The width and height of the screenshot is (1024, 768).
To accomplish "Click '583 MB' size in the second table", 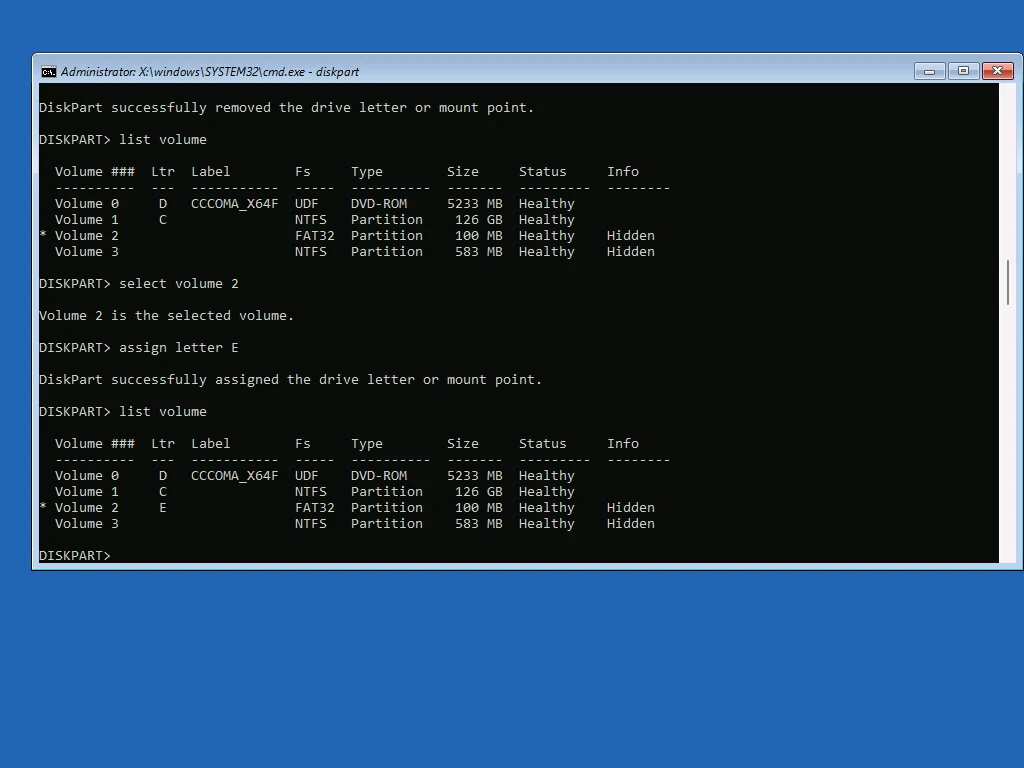I will pyautogui.click(x=479, y=523).
